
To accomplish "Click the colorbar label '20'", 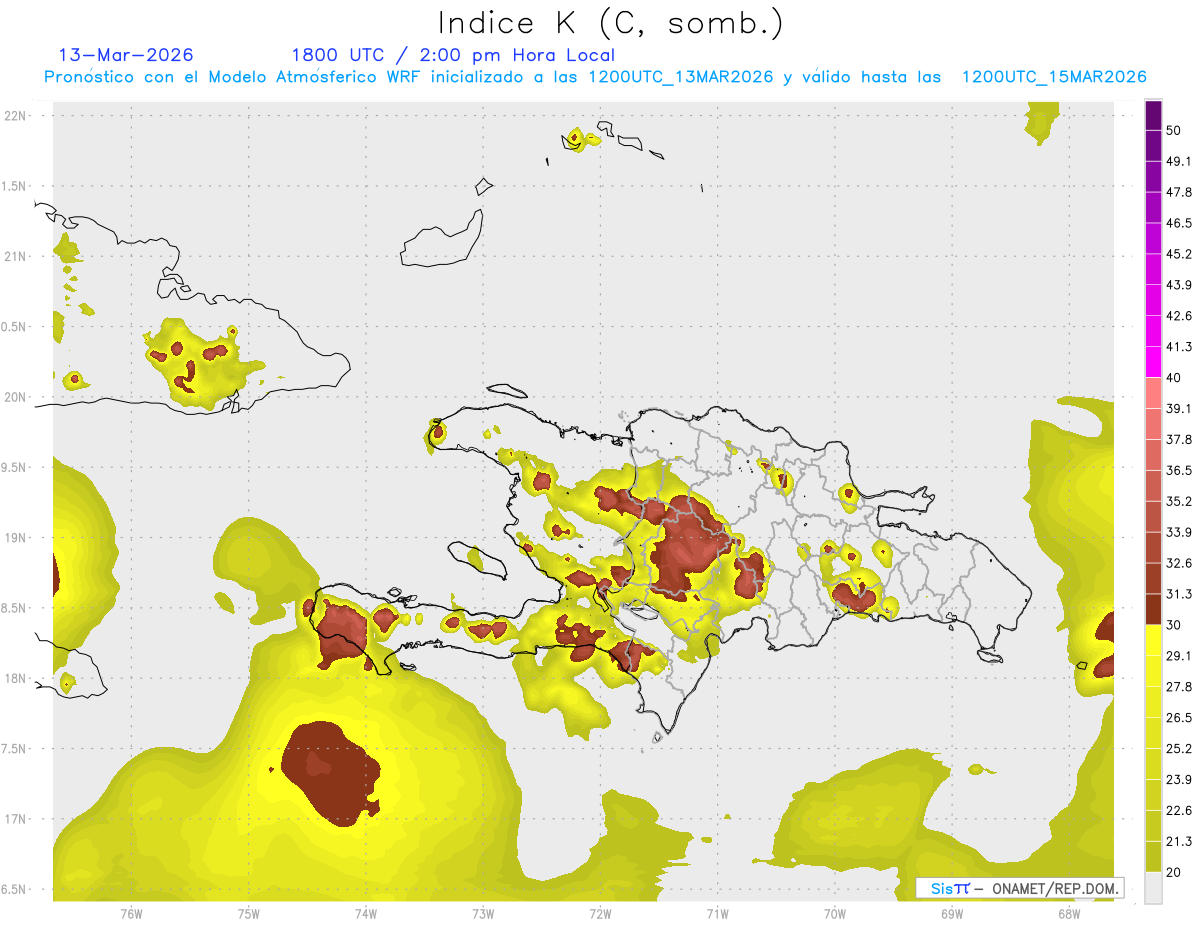I will [x=1174, y=872].
